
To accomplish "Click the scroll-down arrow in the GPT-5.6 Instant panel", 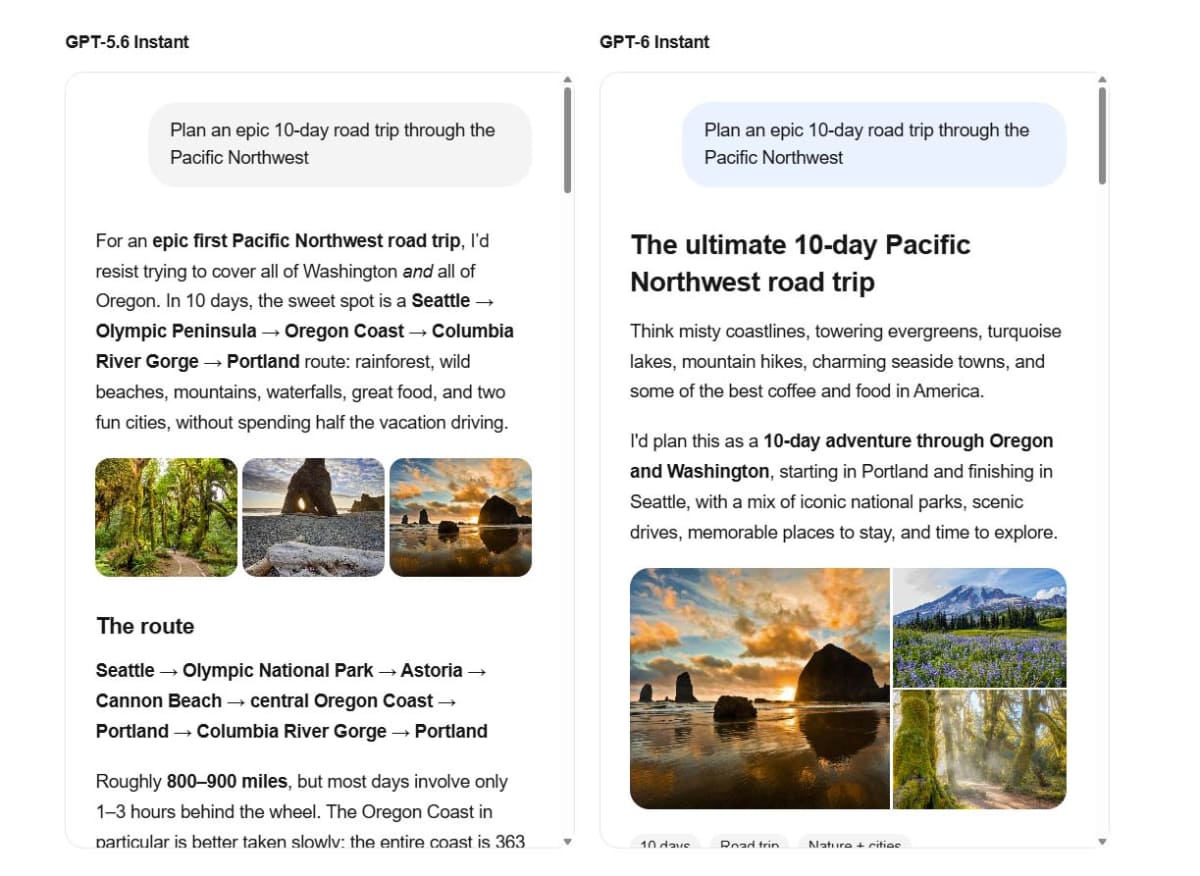I will pyautogui.click(x=567, y=842).
